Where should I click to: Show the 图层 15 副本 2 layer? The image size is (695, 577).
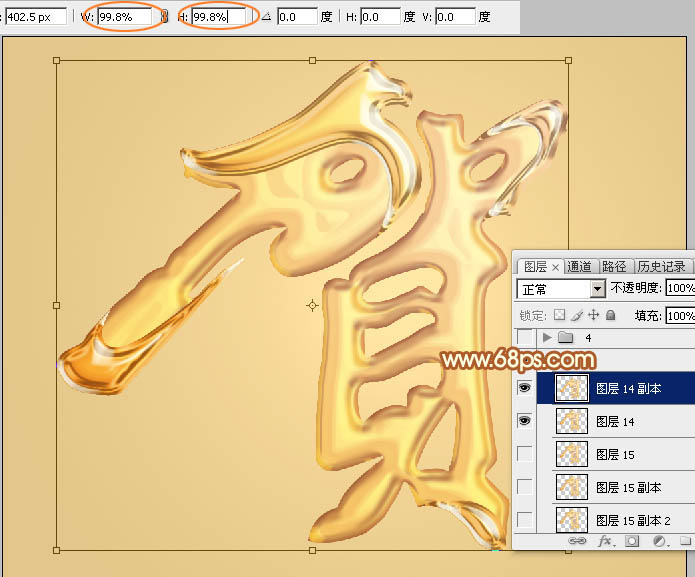525,519
